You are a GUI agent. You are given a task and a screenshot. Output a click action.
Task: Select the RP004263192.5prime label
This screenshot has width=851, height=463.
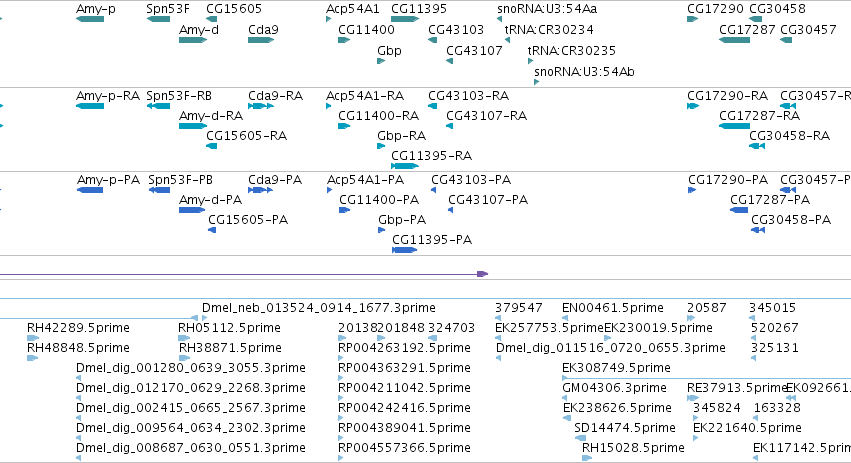coord(404,348)
